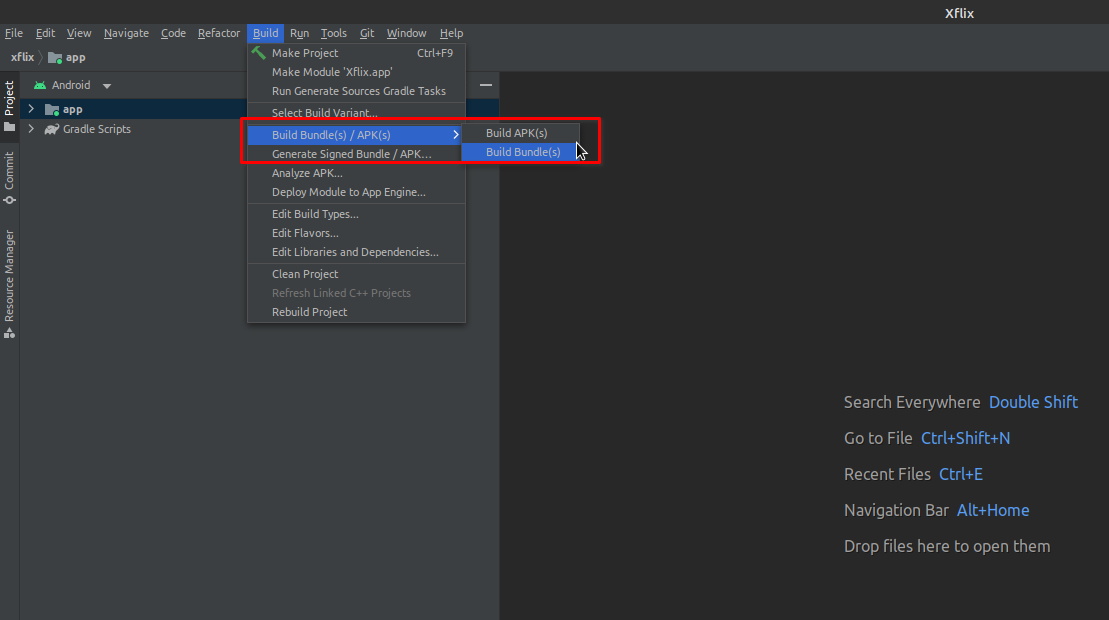Select Analyze APK...
This screenshot has height=620, width=1109.
(356, 173)
